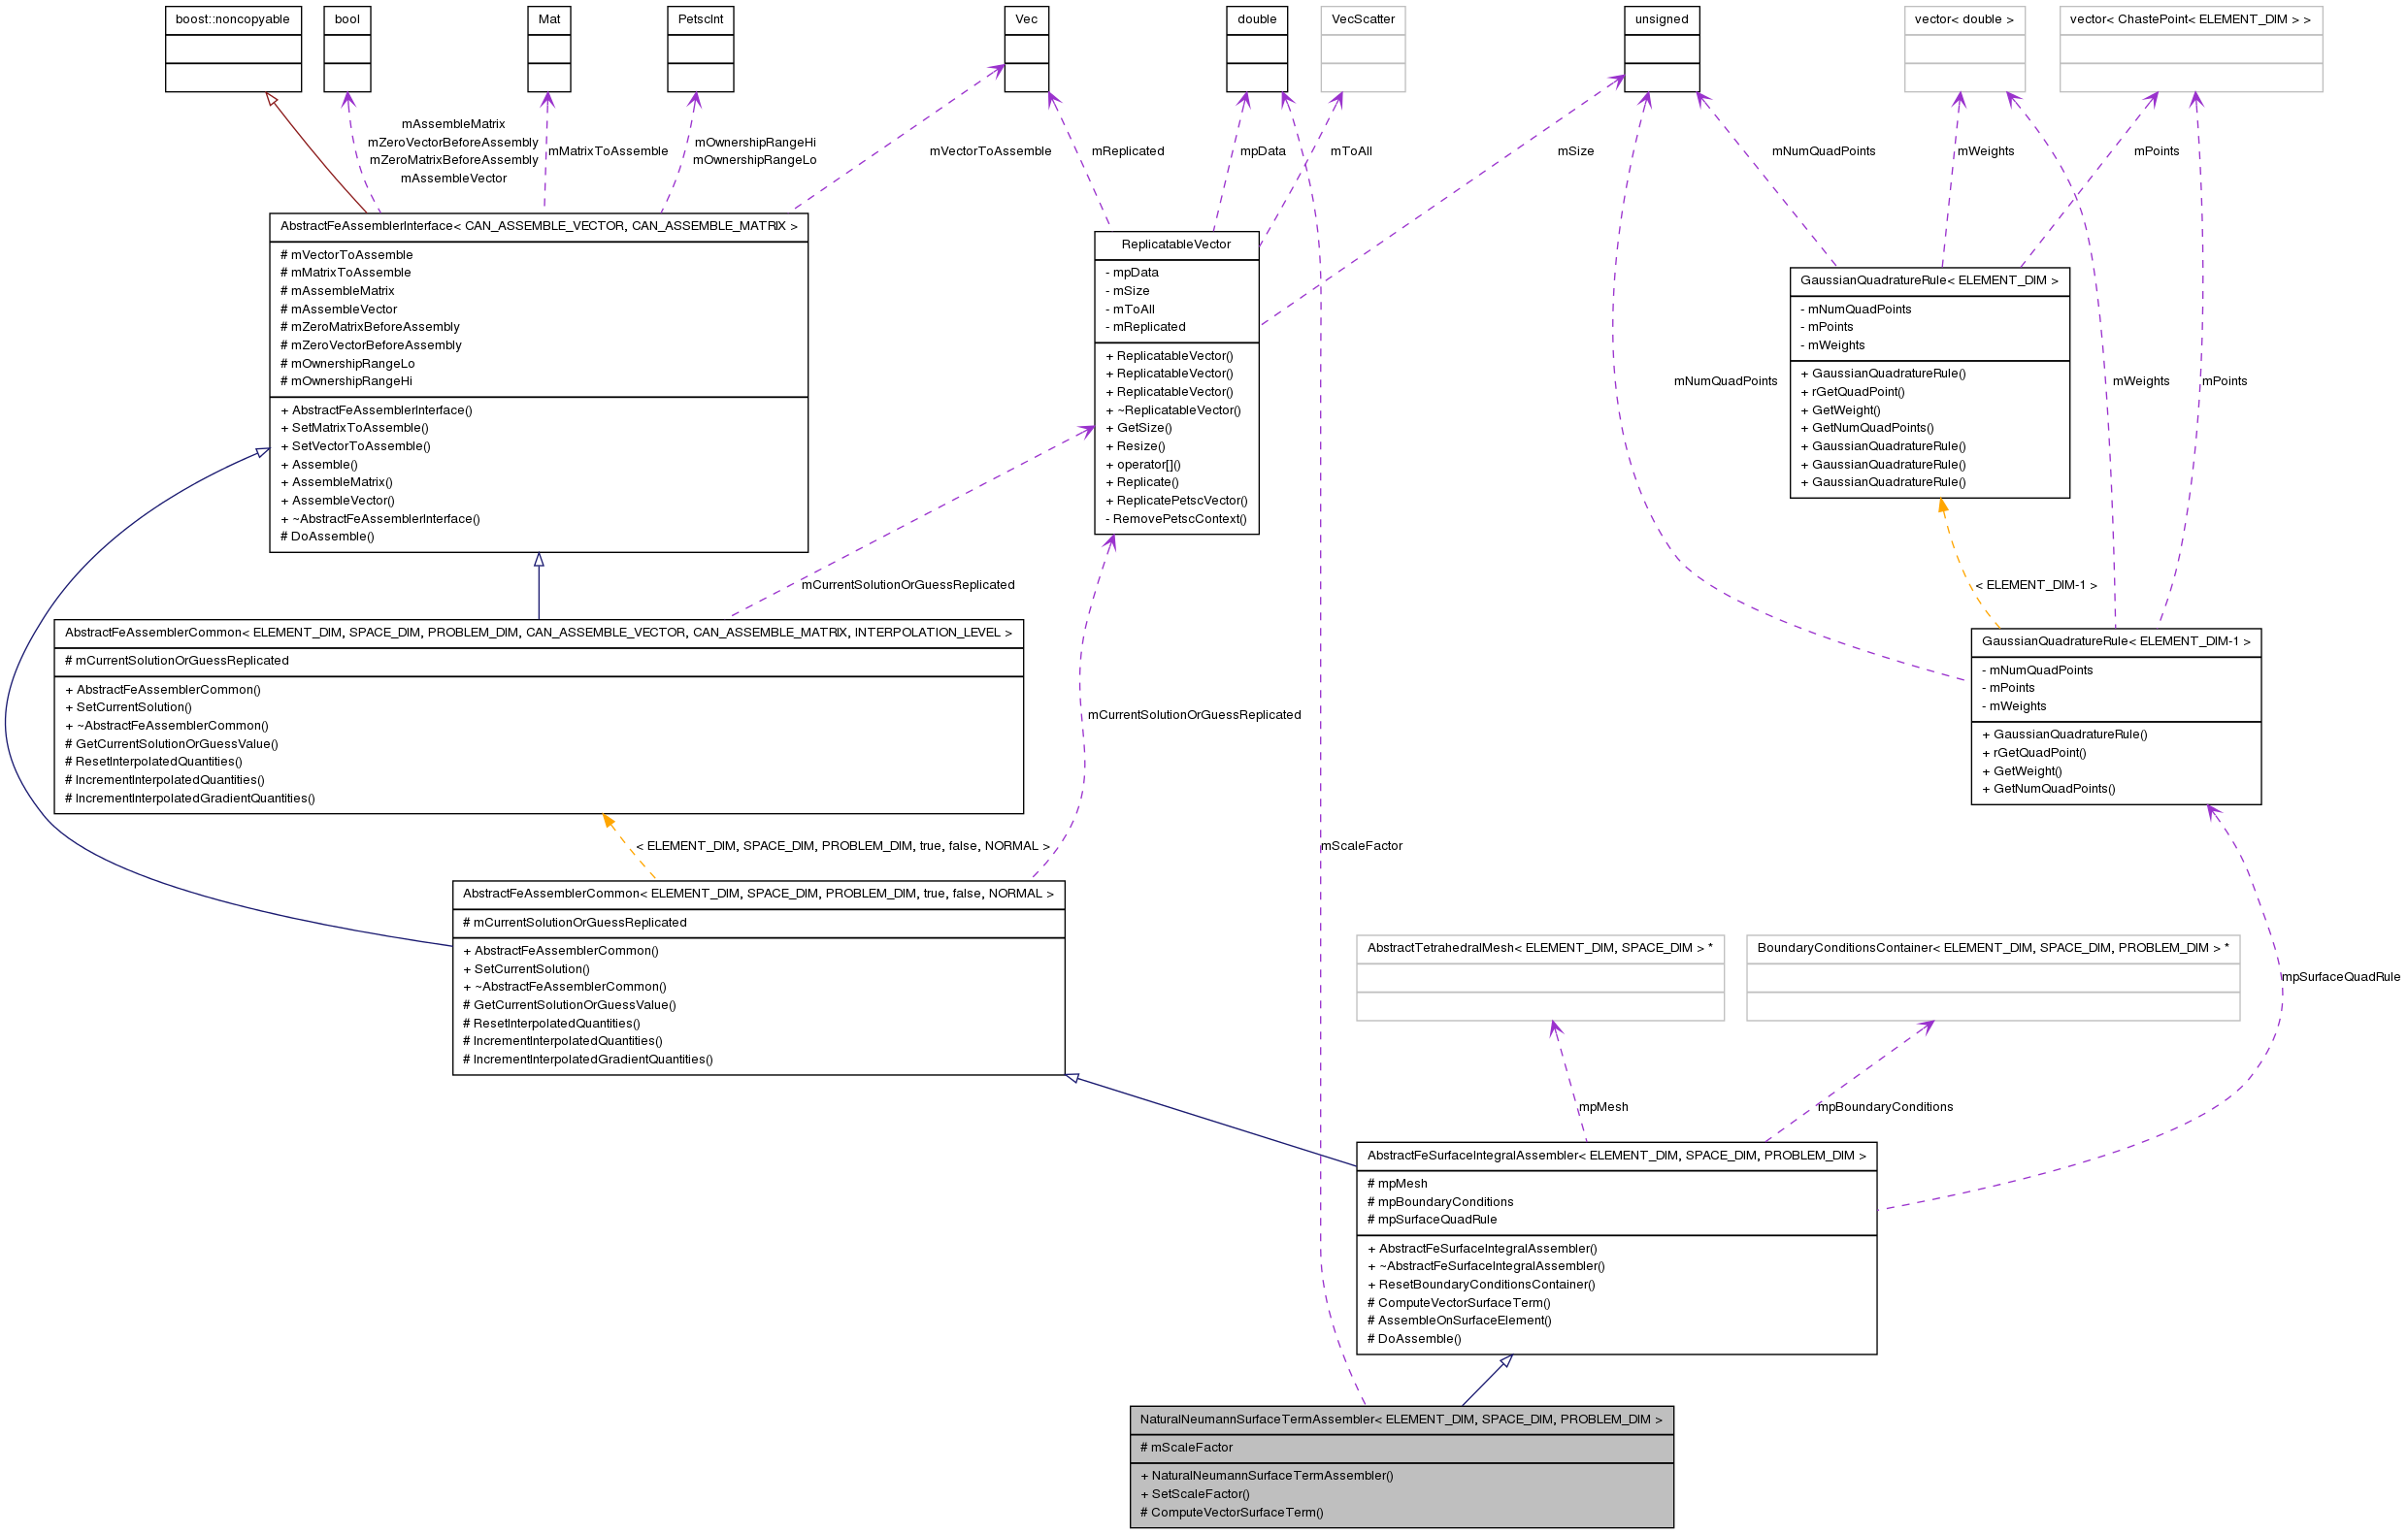Select the ReplicatableVector class title
This screenshot has height=1534, width=2408.
point(1175,245)
